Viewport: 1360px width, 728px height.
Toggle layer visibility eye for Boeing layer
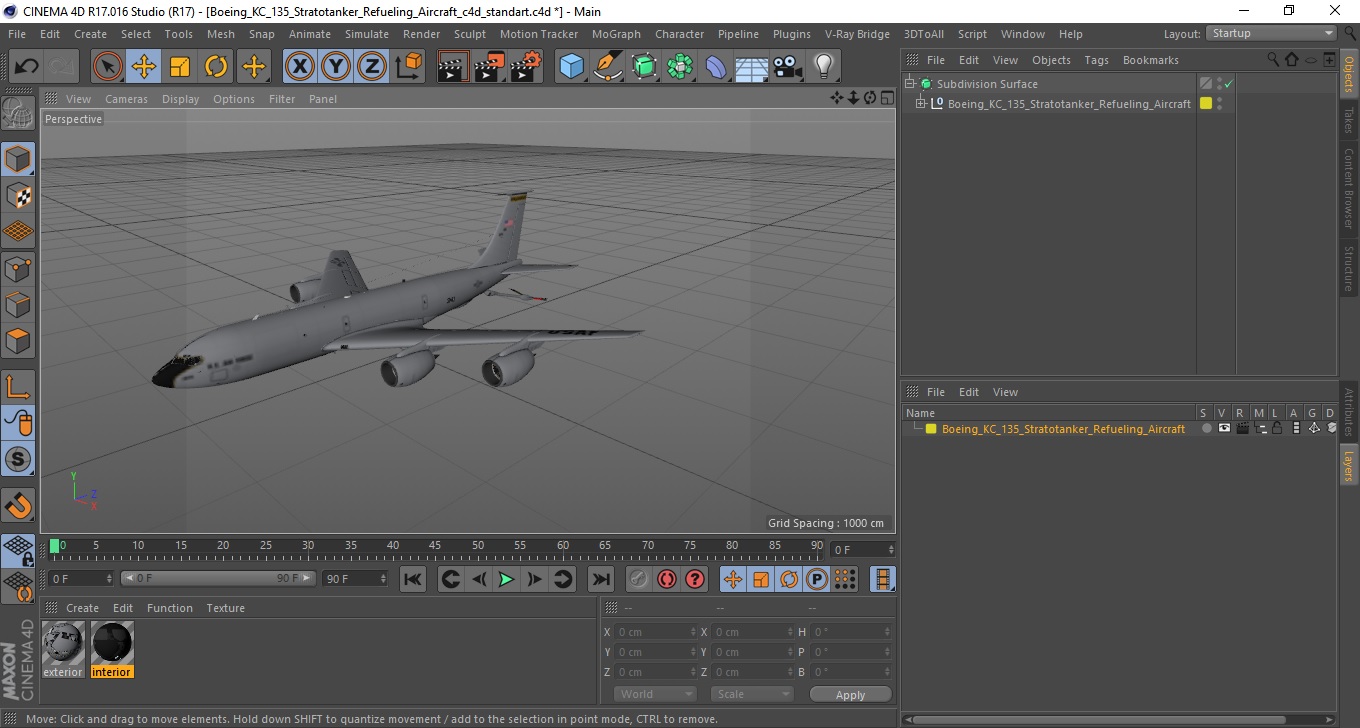(1224, 428)
